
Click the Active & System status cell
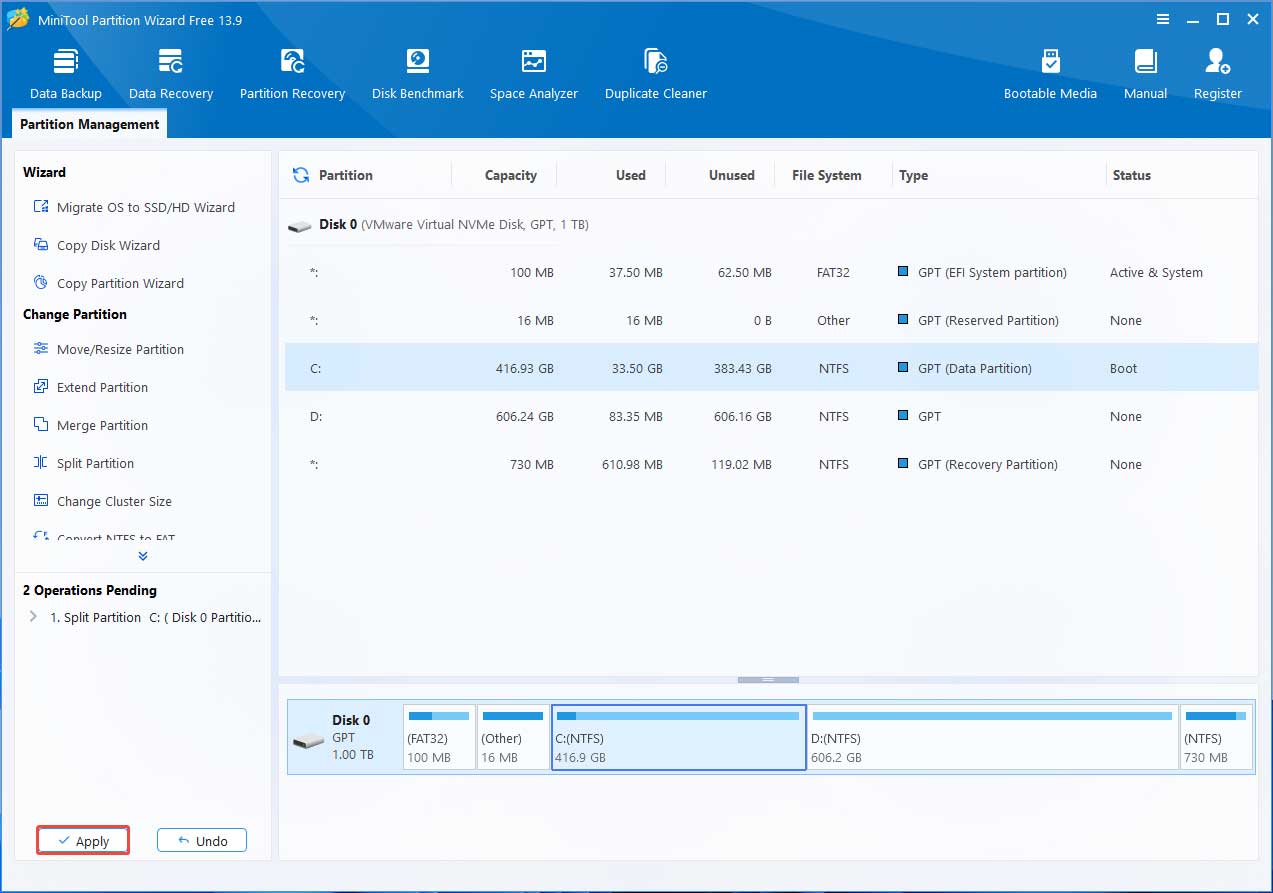coord(1156,272)
